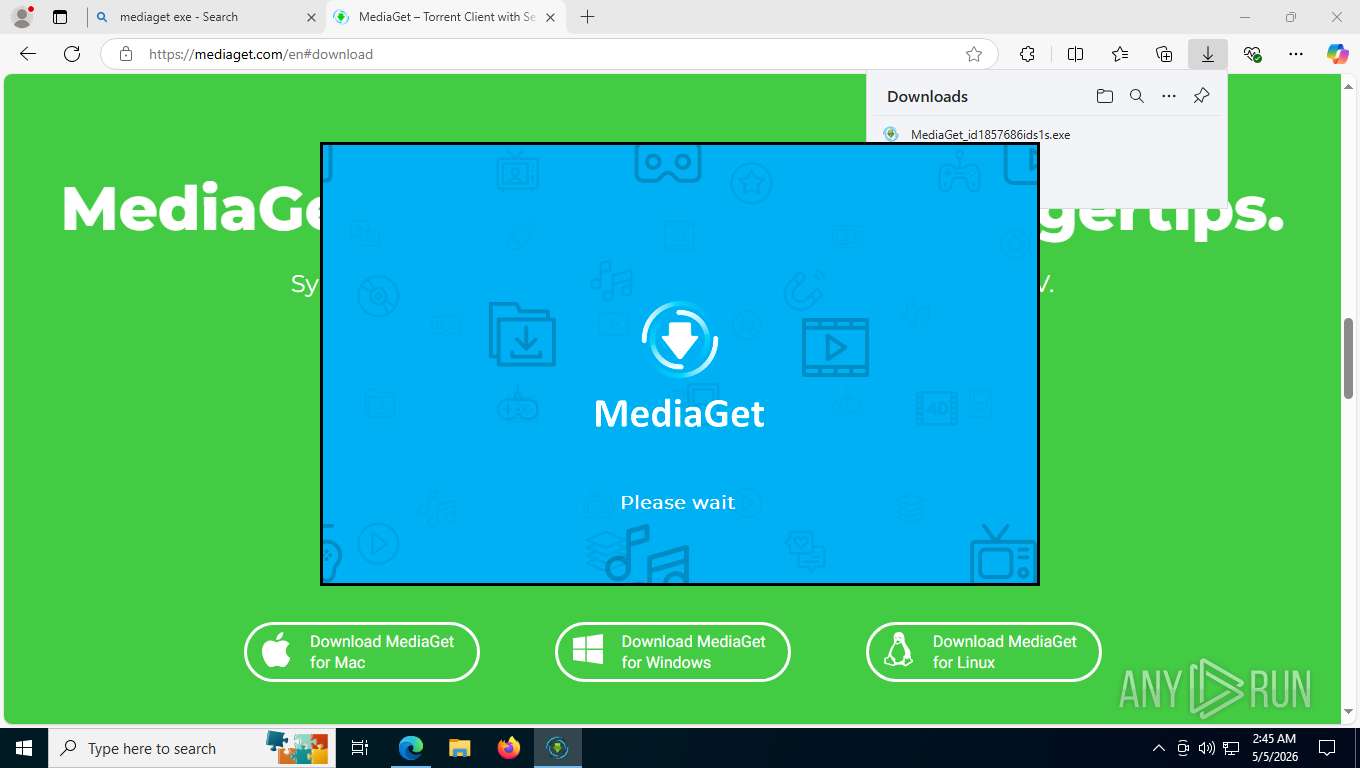This screenshot has width=1360, height=768.
Task: Click the address bar showing mediaget.com
Action: pyautogui.click(x=548, y=54)
